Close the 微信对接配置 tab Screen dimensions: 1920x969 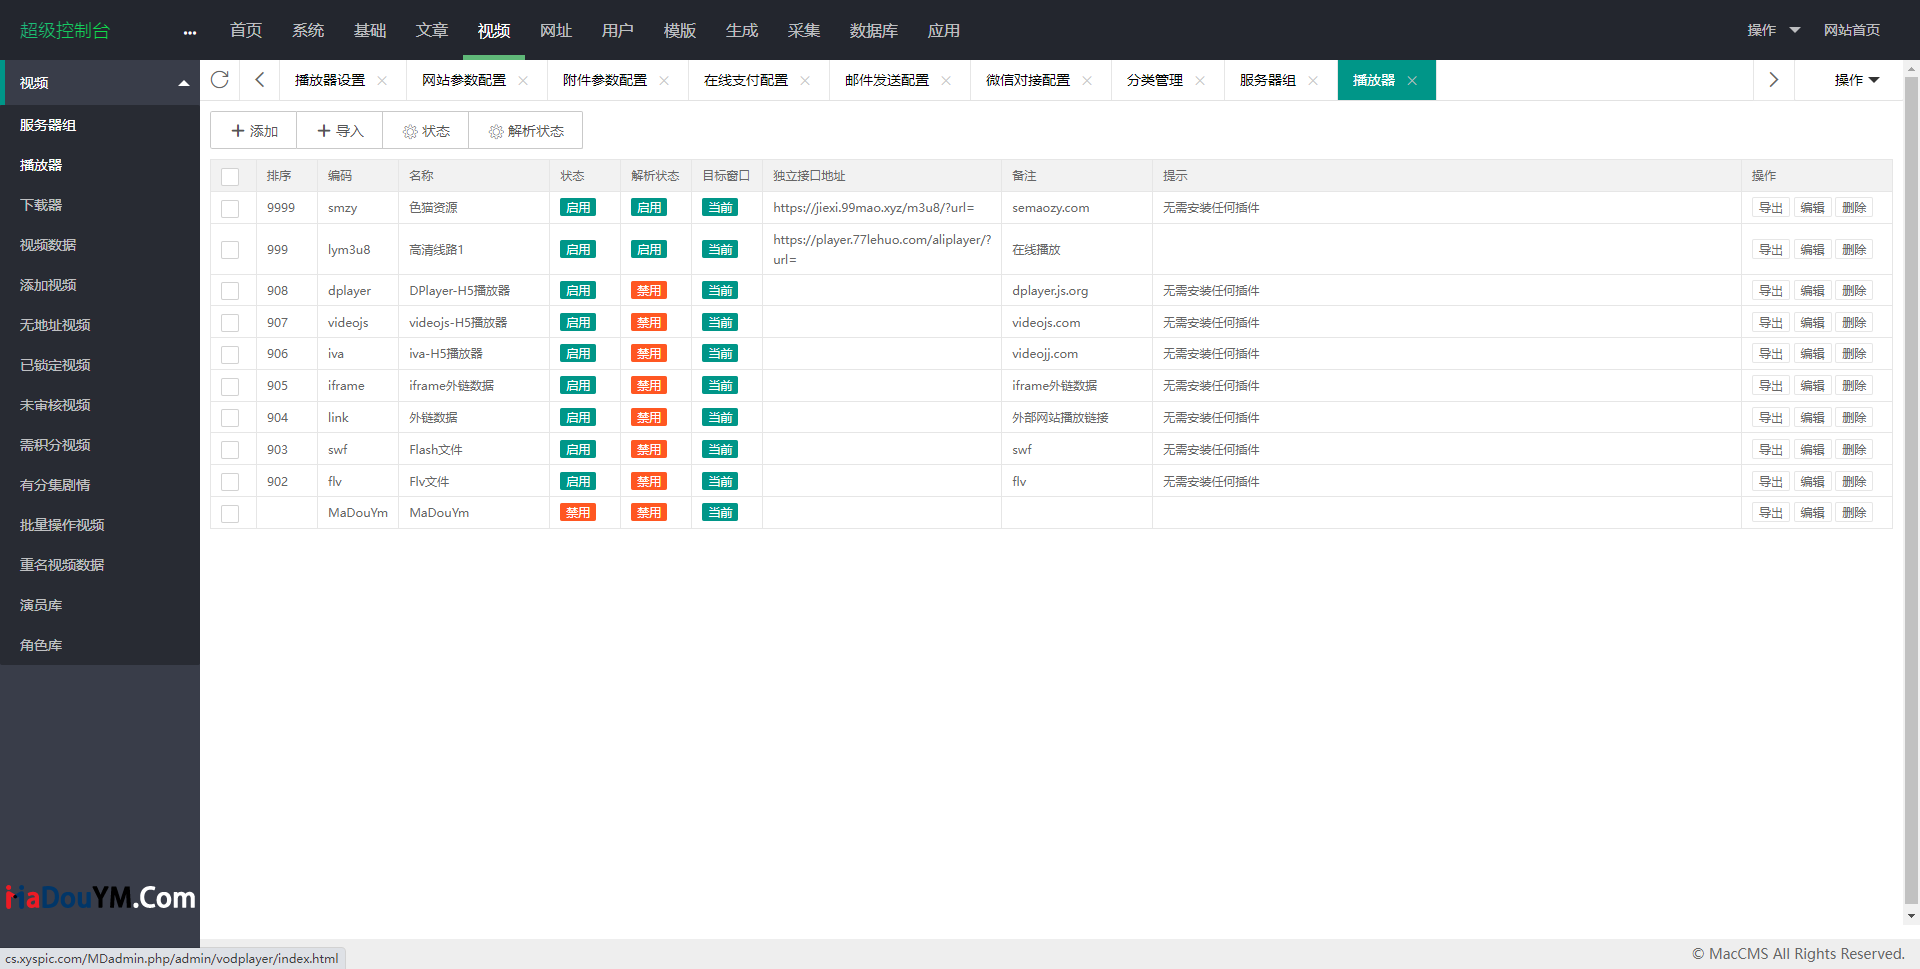pyautogui.click(x=1087, y=81)
